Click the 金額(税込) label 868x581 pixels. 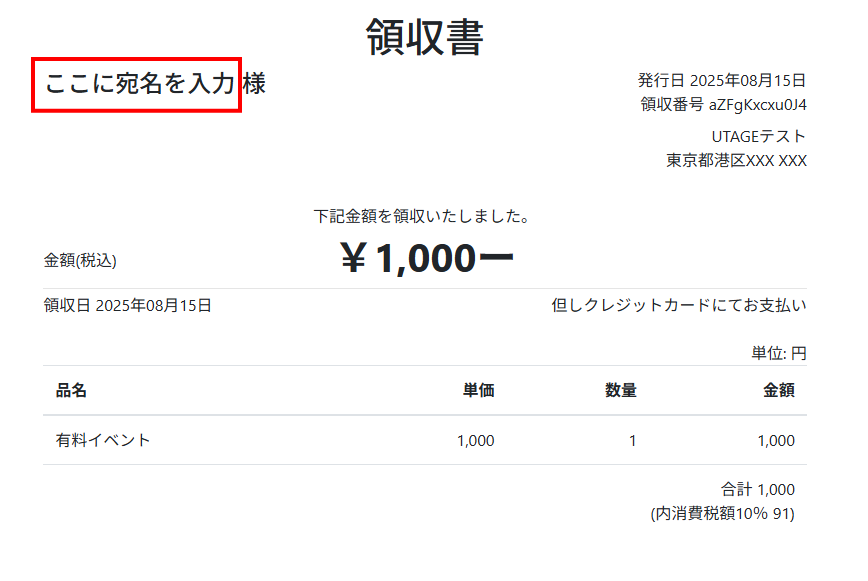80,260
